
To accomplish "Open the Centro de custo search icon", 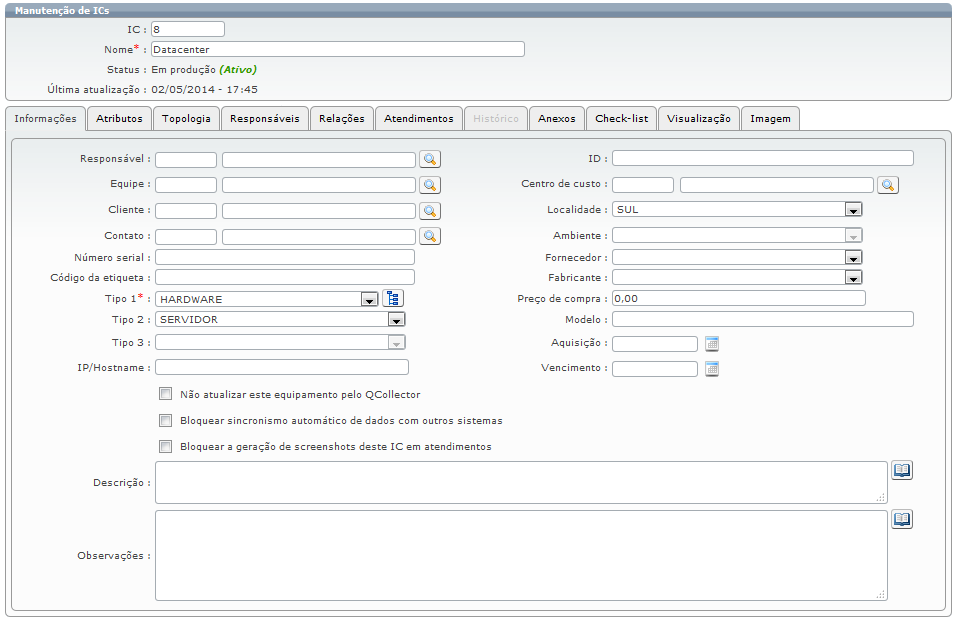I will point(888,185).
